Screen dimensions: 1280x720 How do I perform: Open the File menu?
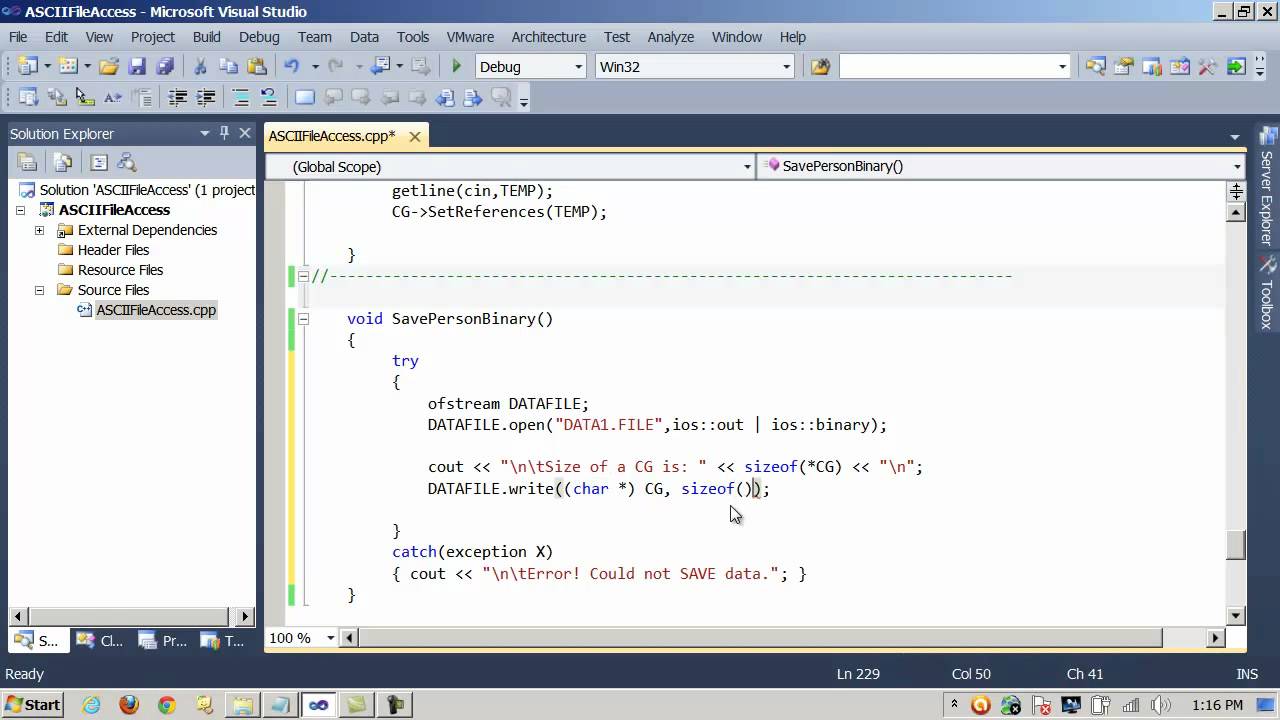coord(18,37)
